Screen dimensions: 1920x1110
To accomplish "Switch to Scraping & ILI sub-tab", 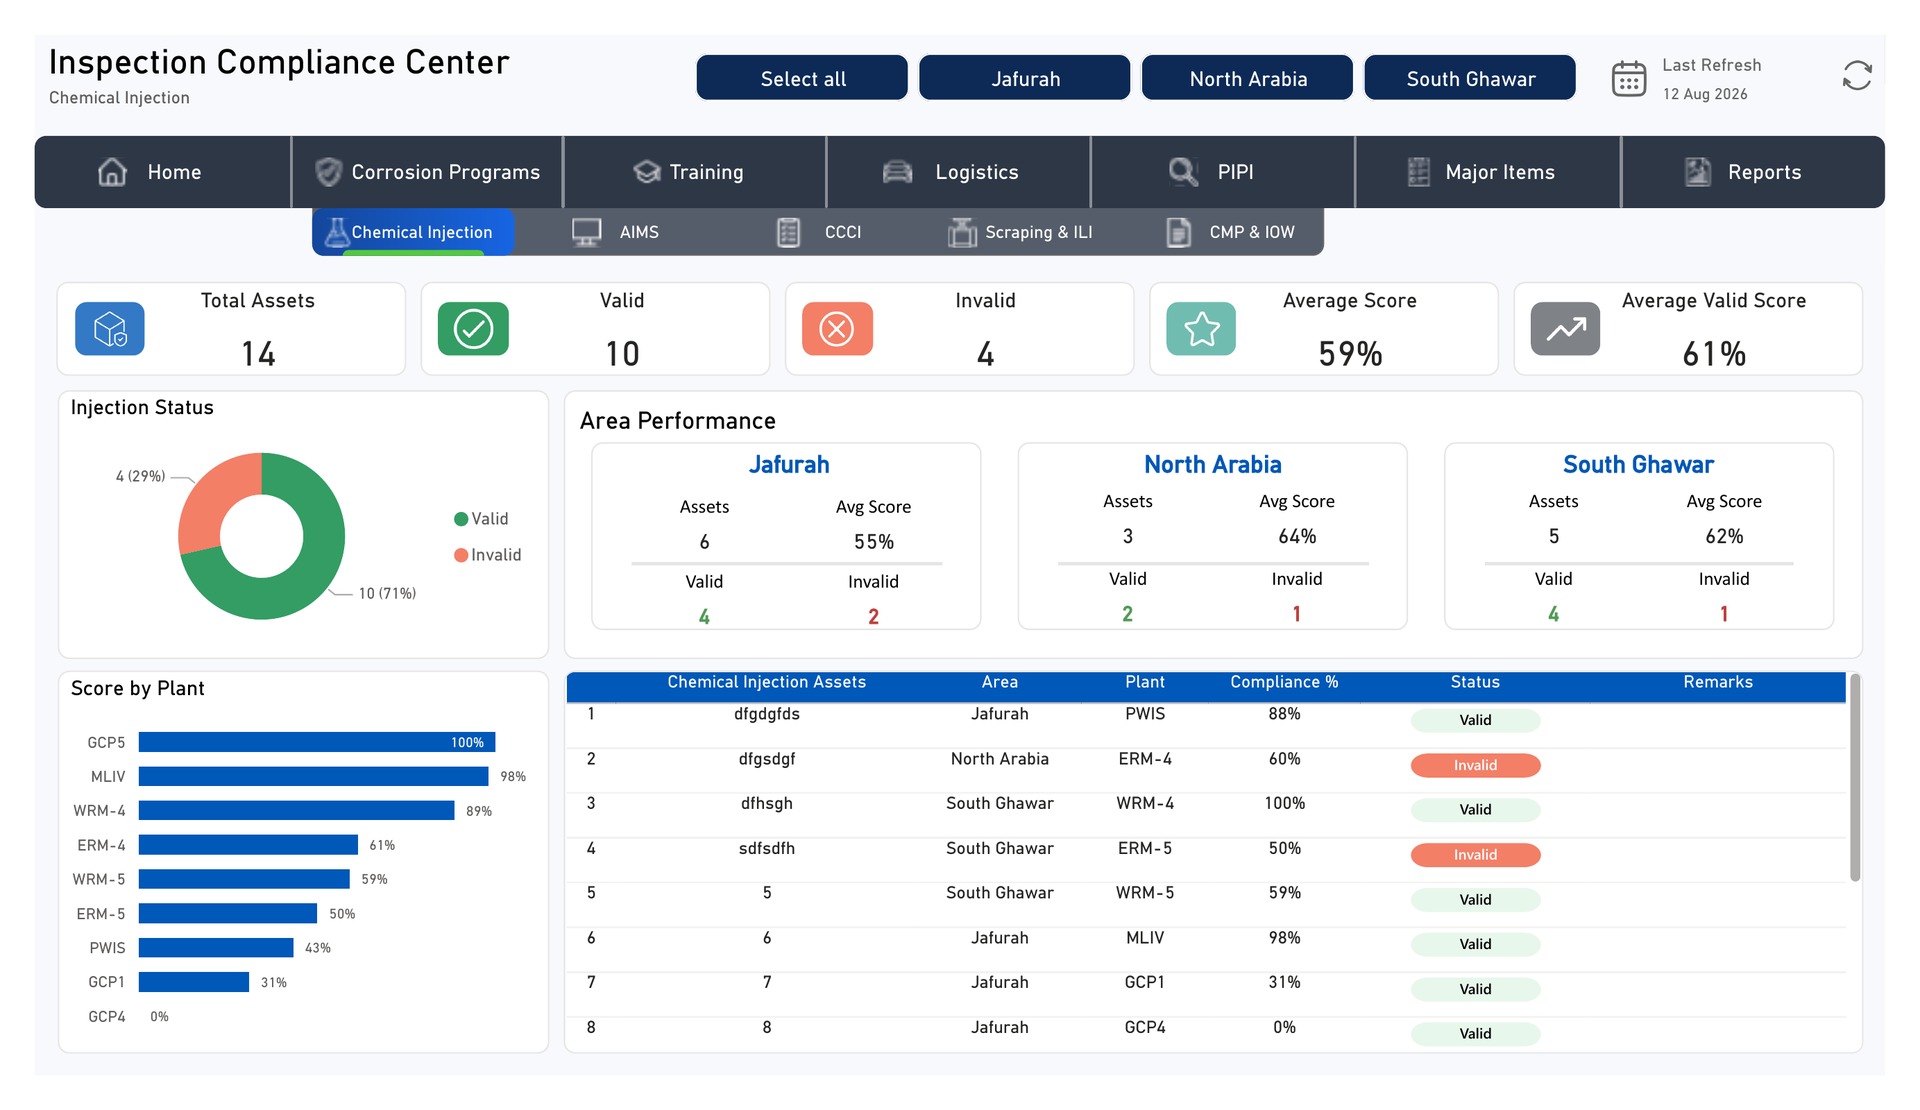I will tap(1021, 232).
